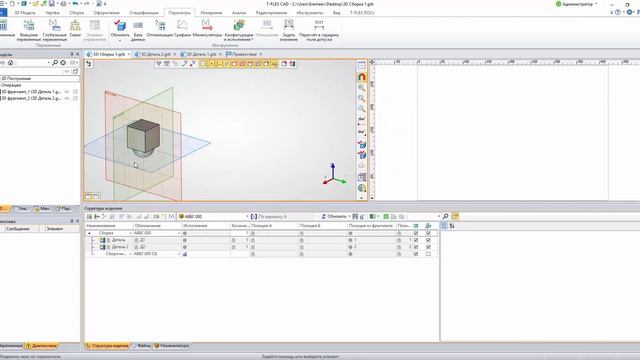Click the globe view icon in viewport sidebar
Viewport: 640px width, 360px height.
[362, 188]
